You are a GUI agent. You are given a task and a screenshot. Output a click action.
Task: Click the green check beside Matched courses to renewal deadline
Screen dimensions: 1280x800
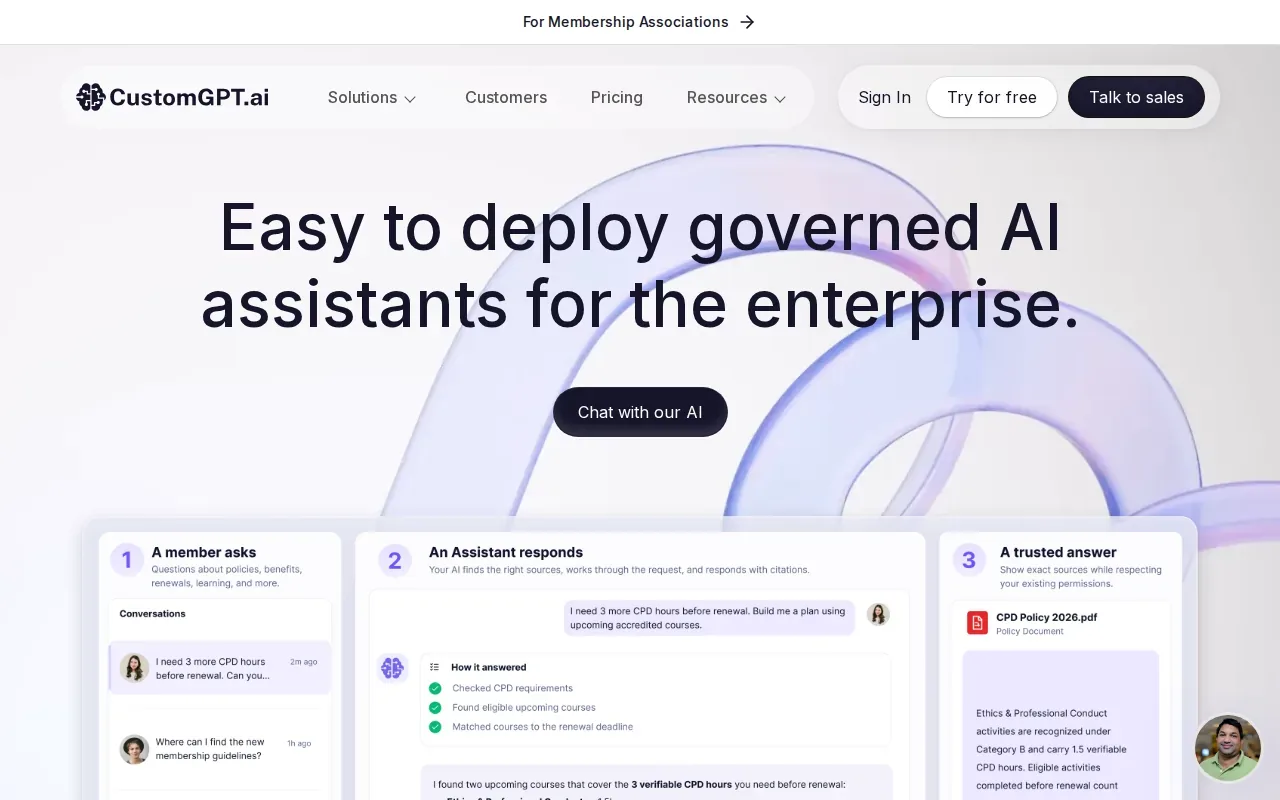[x=435, y=727]
